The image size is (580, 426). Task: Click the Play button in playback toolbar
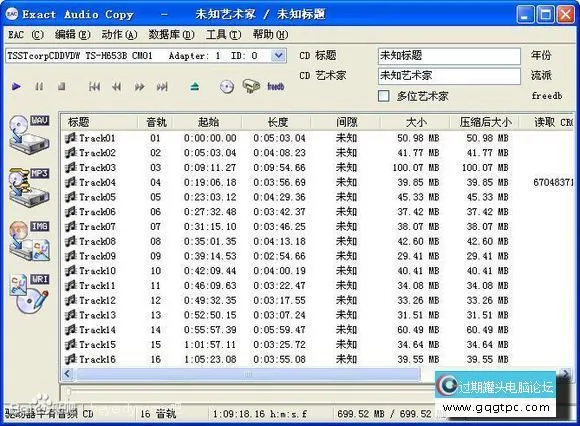16,87
